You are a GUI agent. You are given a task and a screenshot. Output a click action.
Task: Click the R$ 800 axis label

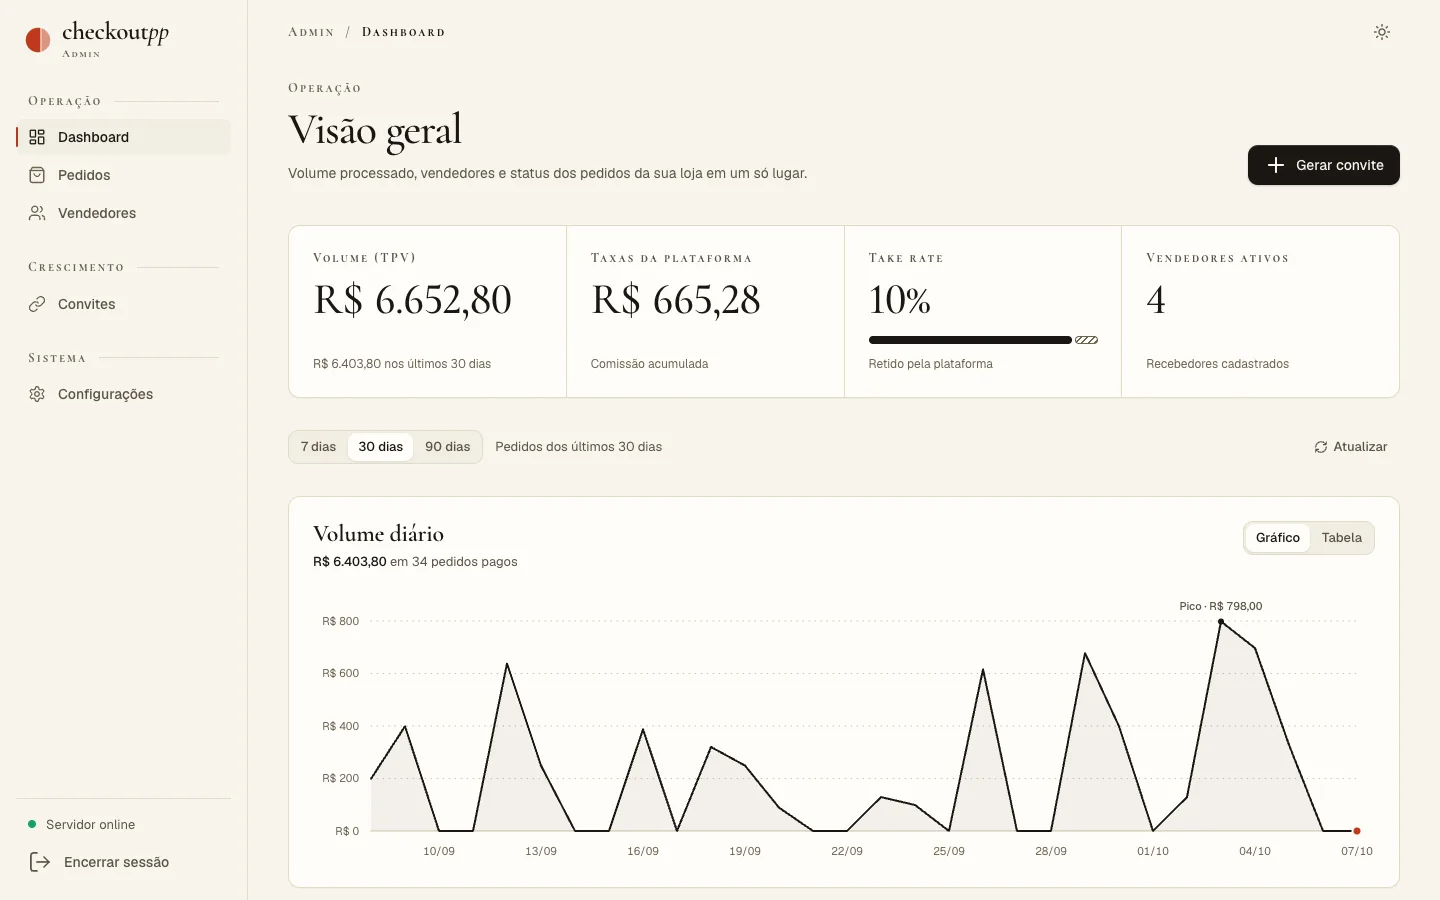(x=341, y=621)
